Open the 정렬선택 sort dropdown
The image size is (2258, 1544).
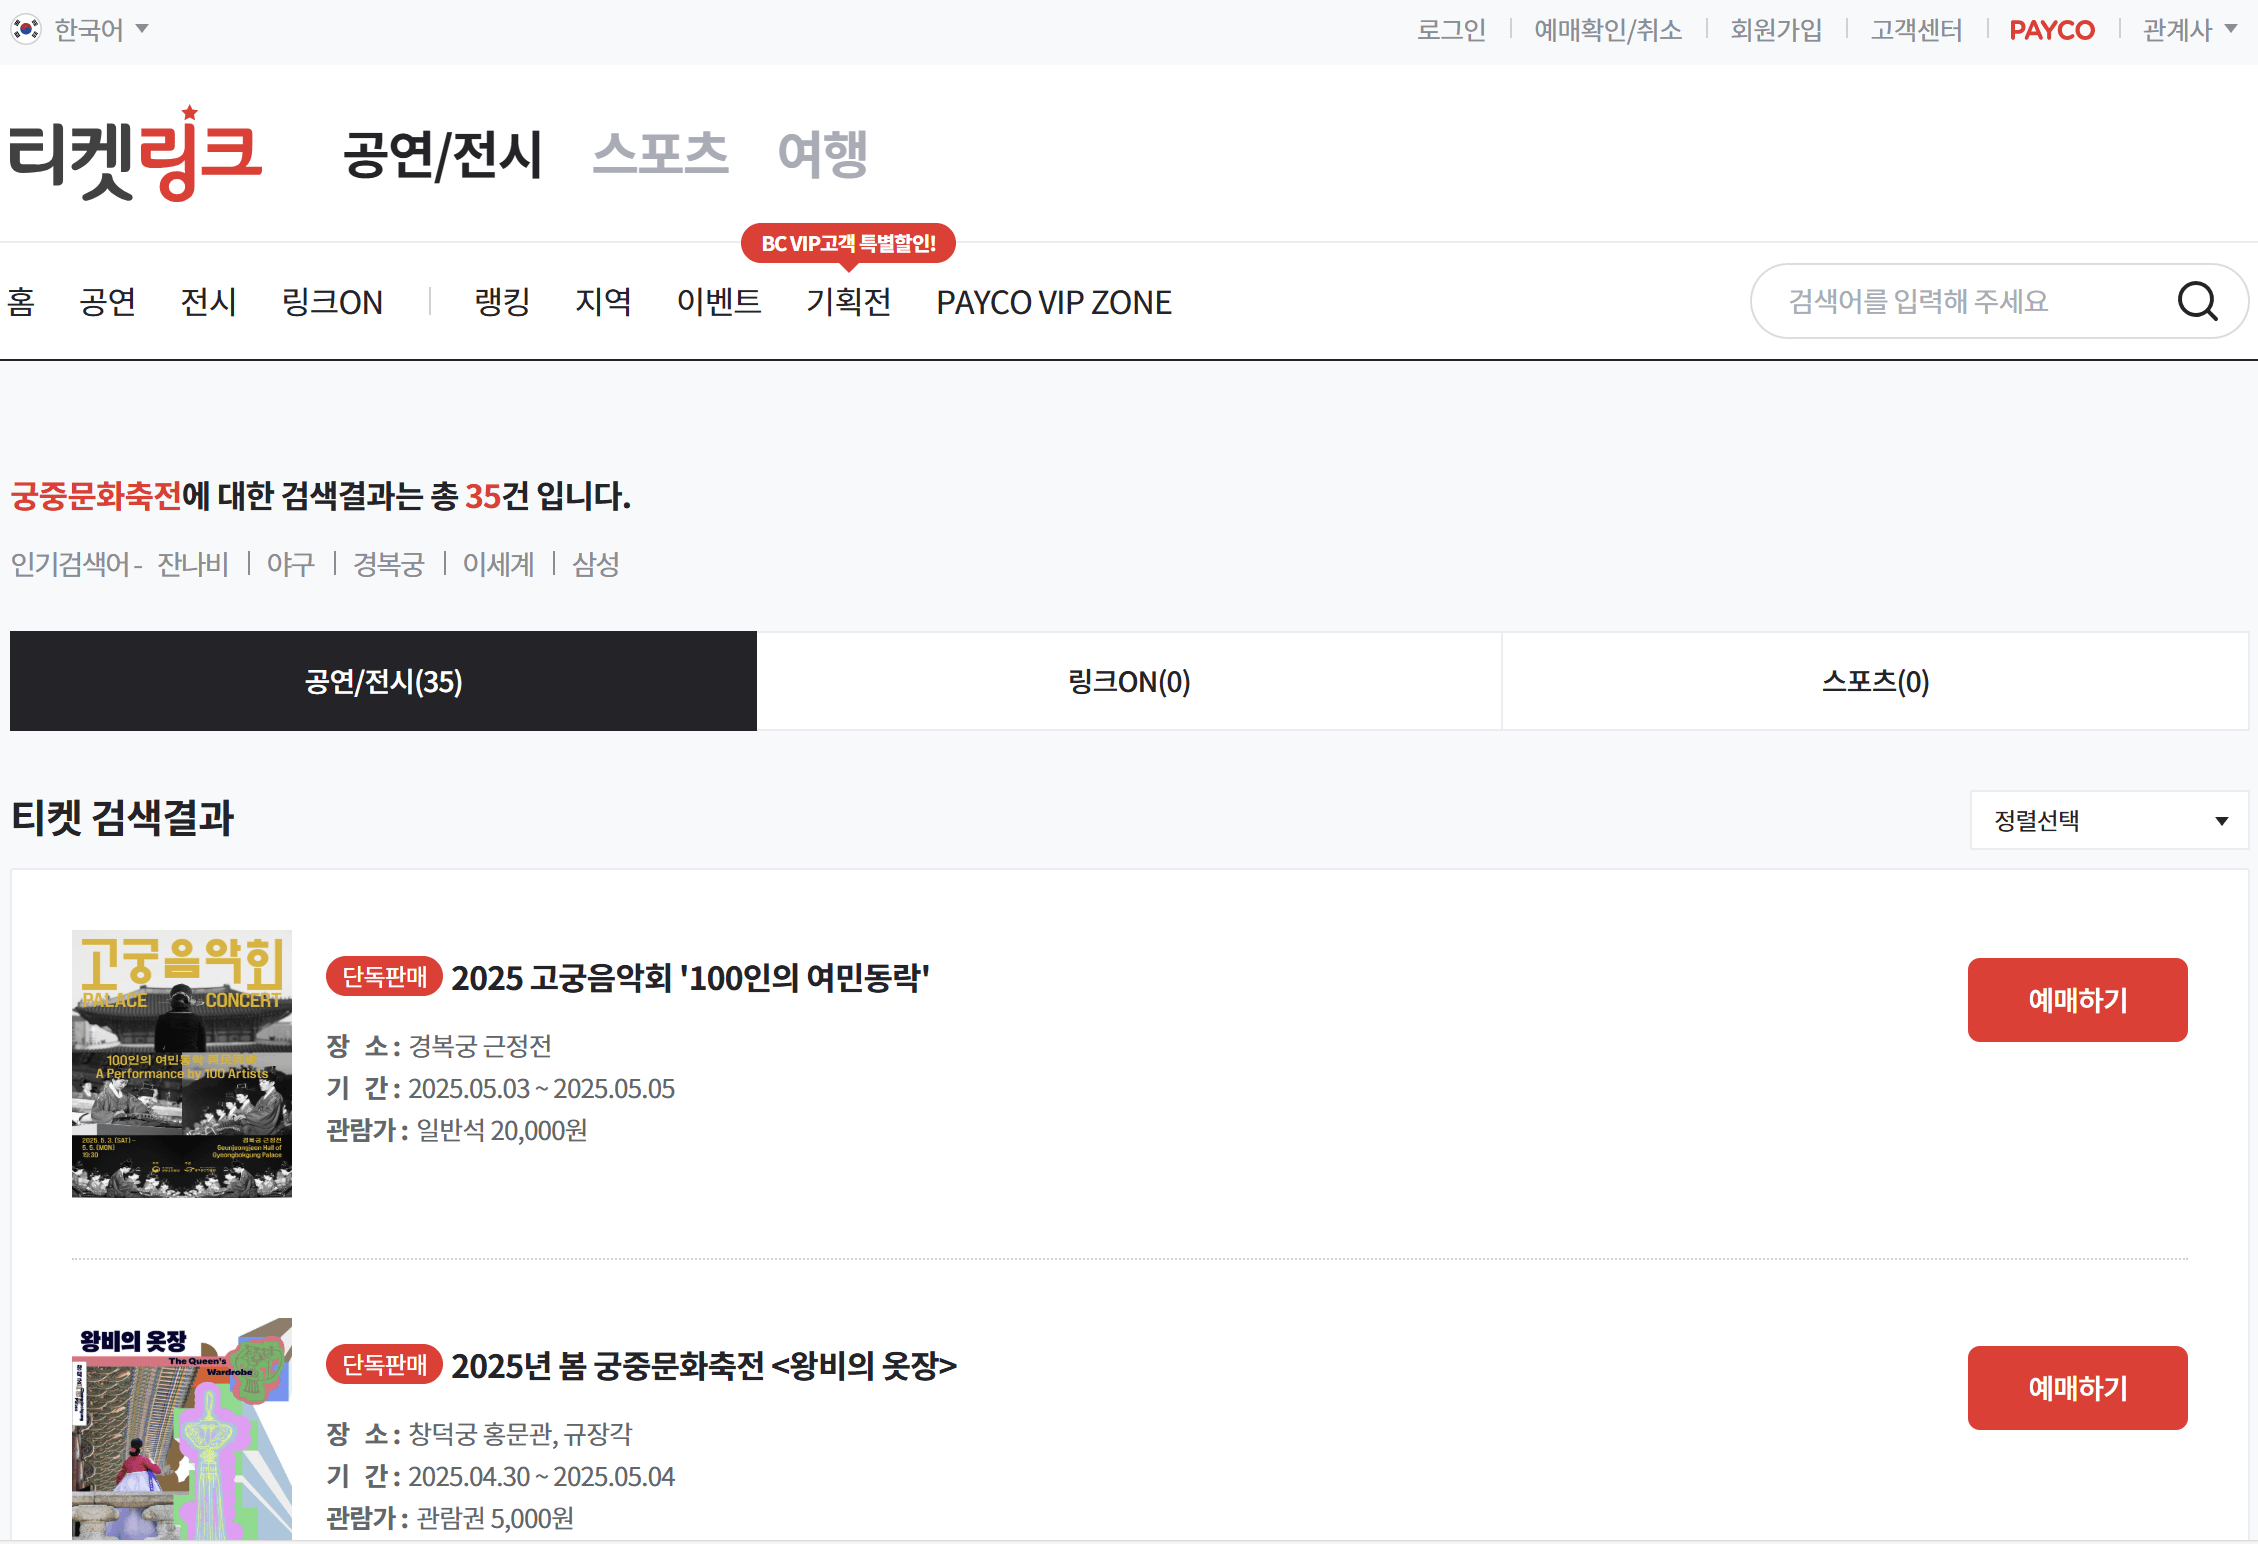2108,820
